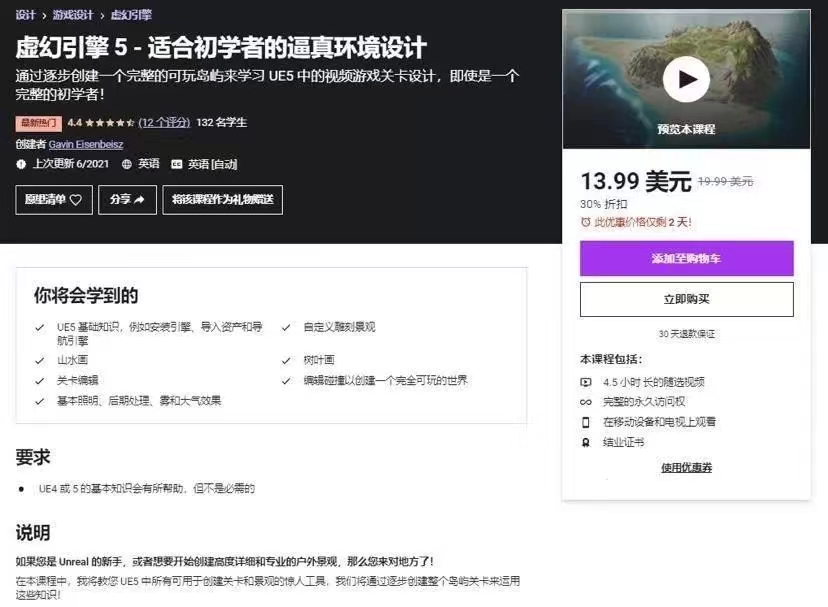Click the alarm clock icon by the price deadline

click(x=585, y=222)
